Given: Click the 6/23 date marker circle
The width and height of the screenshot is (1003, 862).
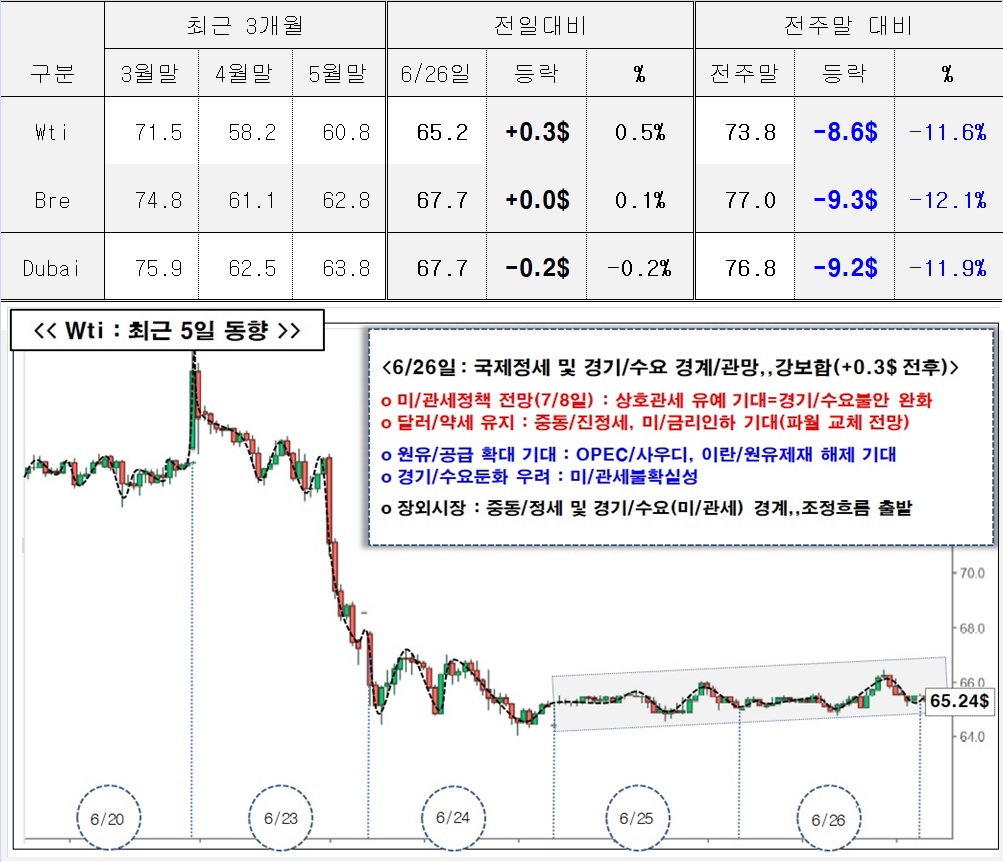Looking at the screenshot, I should (281, 818).
